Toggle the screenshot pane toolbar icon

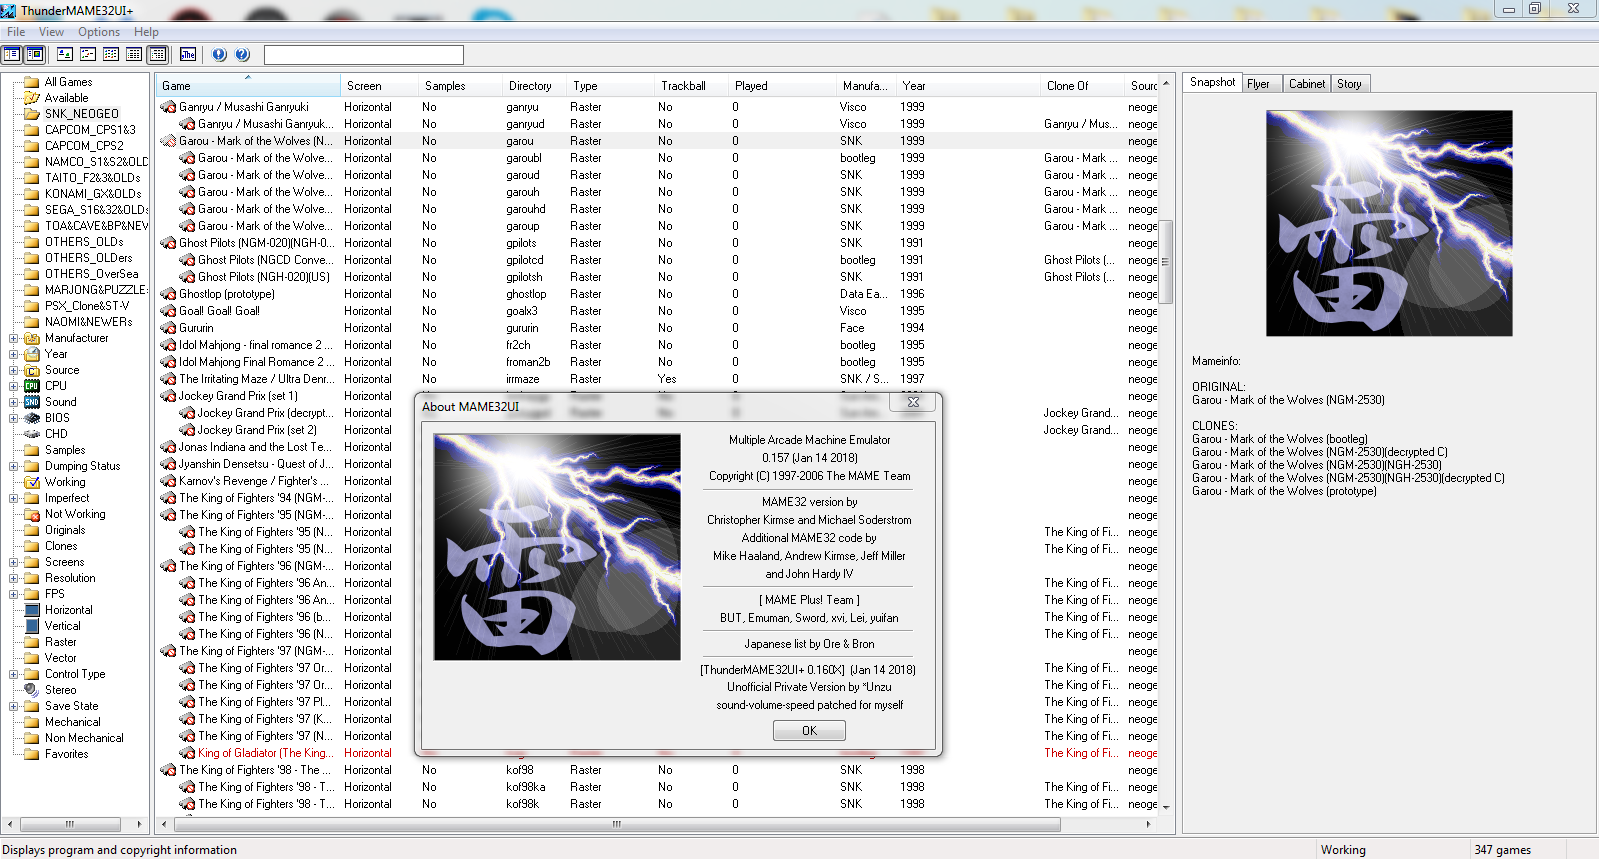pos(35,54)
